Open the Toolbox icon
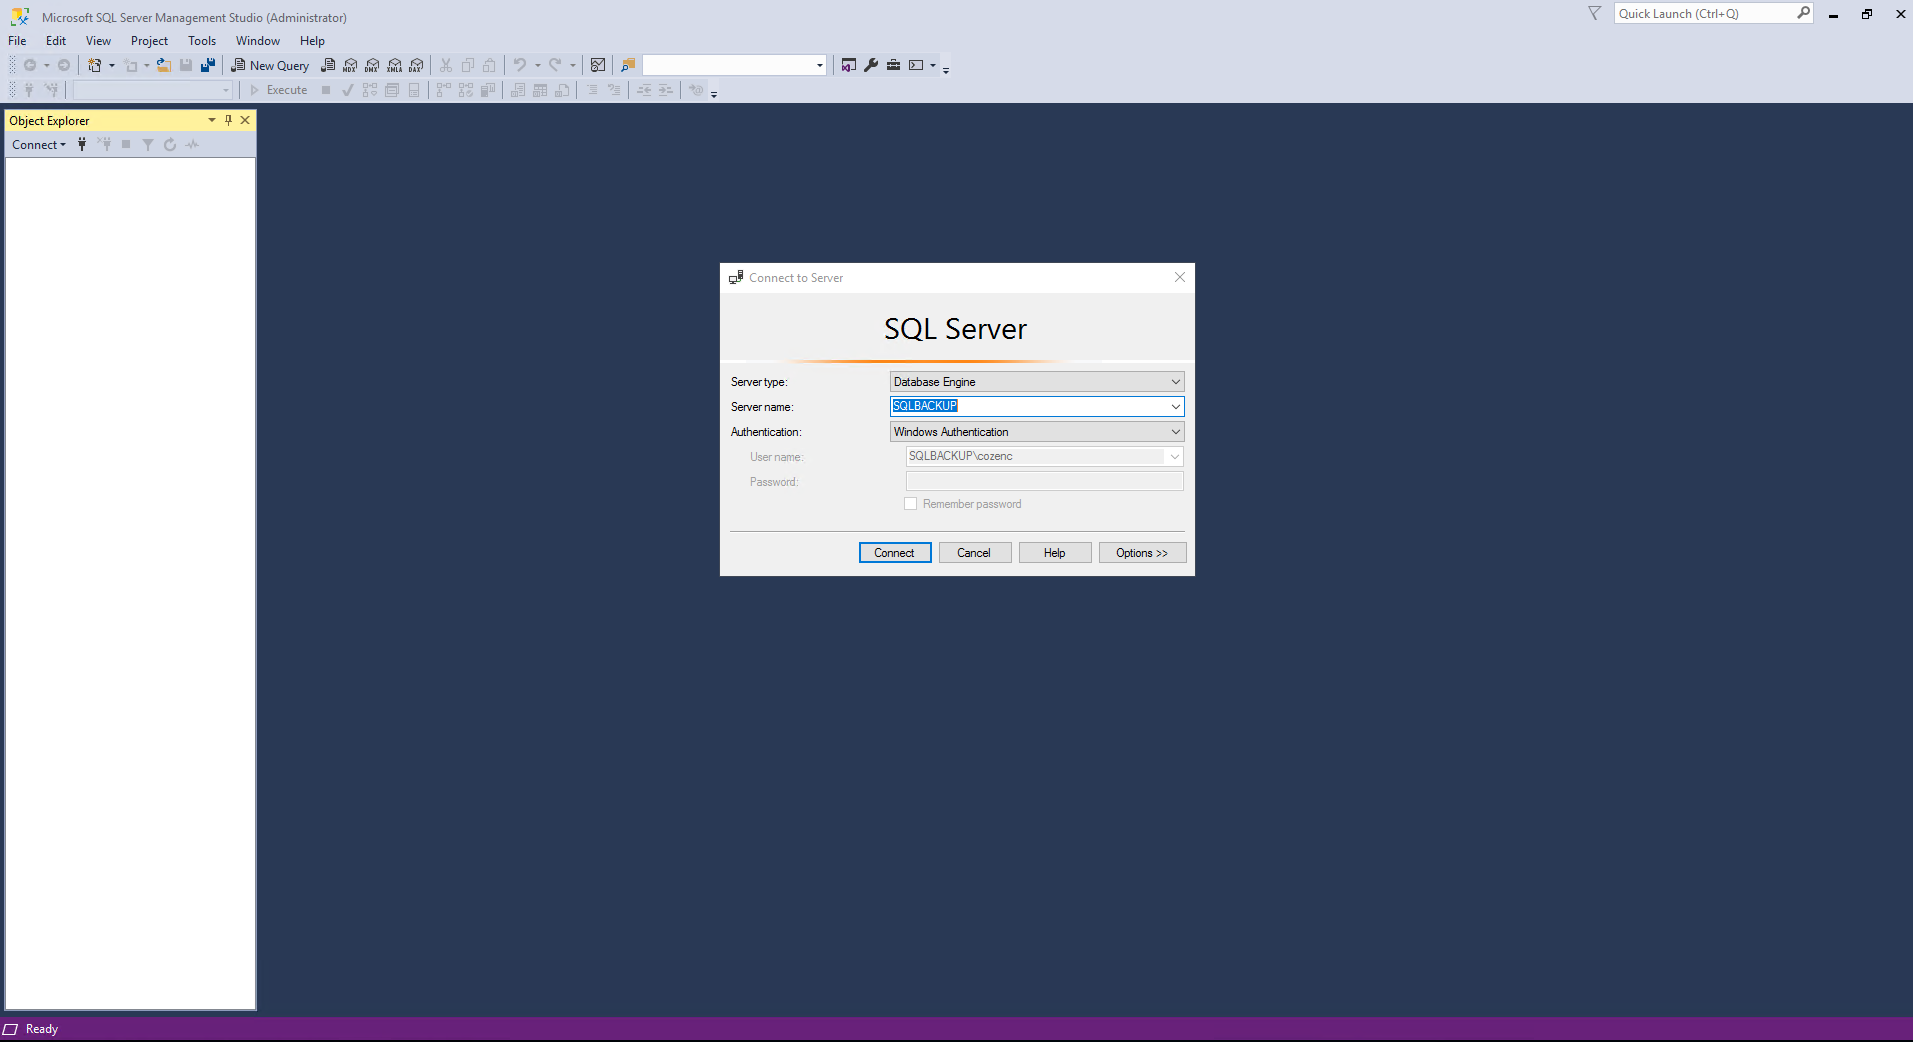Screen dimensions: 1913x1042 pyautogui.click(x=893, y=65)
